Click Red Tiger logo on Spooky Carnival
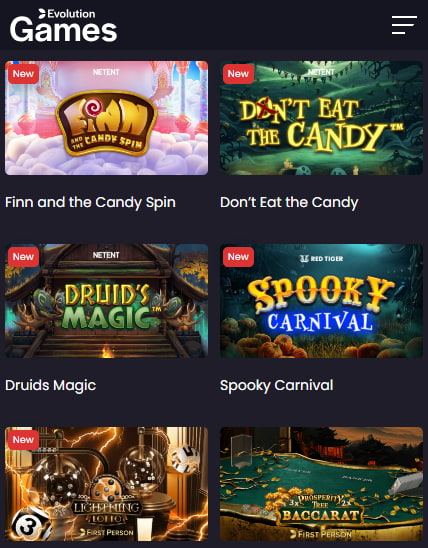 coord(321,259)
